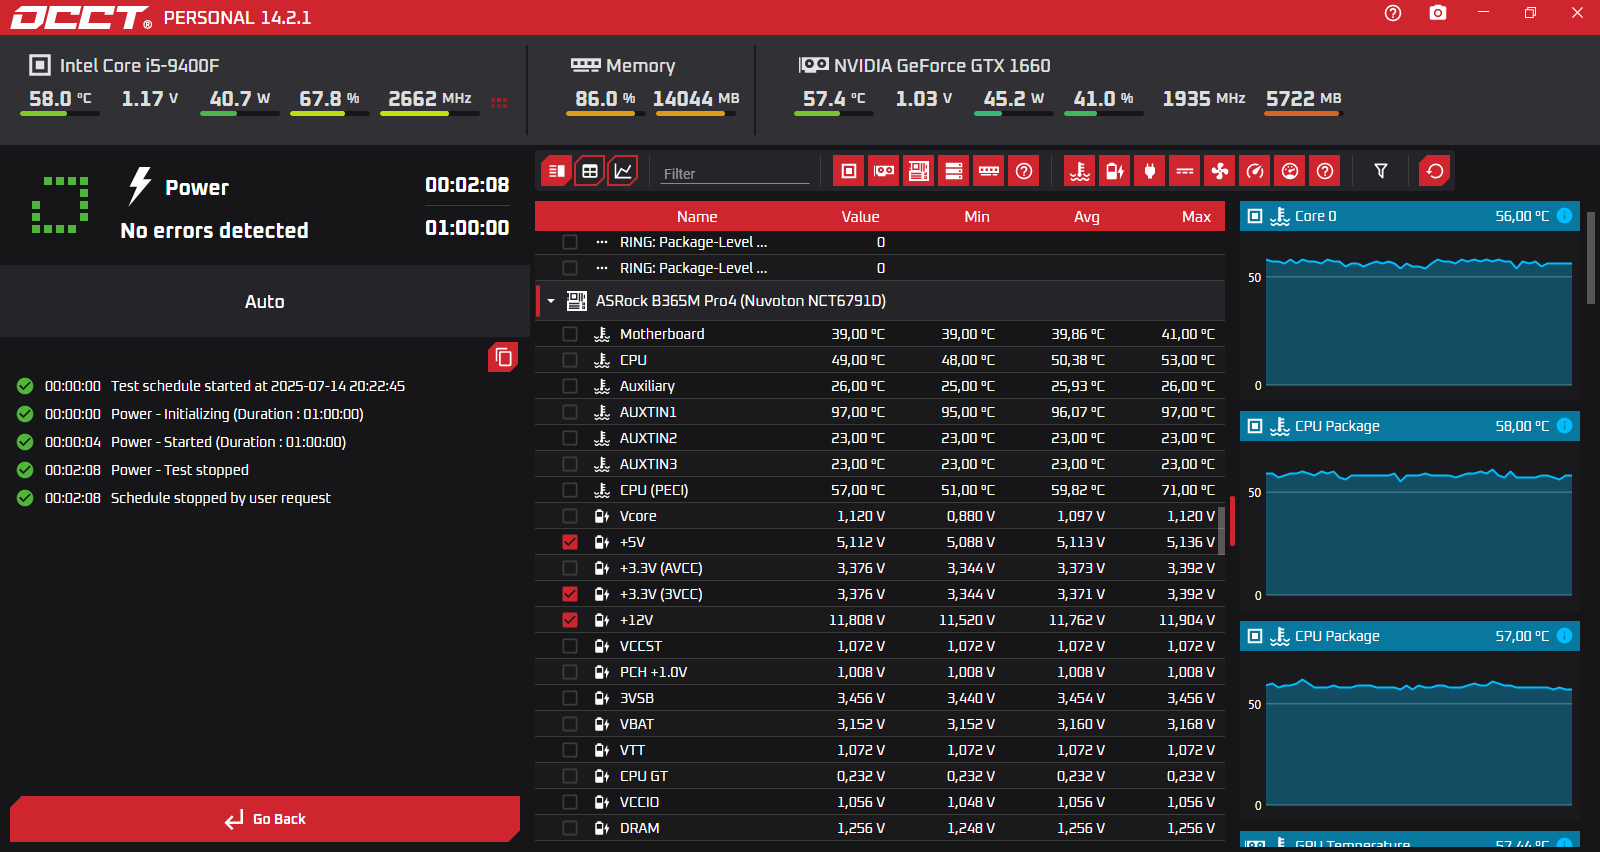Sort the table by the Name column header
The width and height of the screenshot is (1600, 852).
[697, 217]
